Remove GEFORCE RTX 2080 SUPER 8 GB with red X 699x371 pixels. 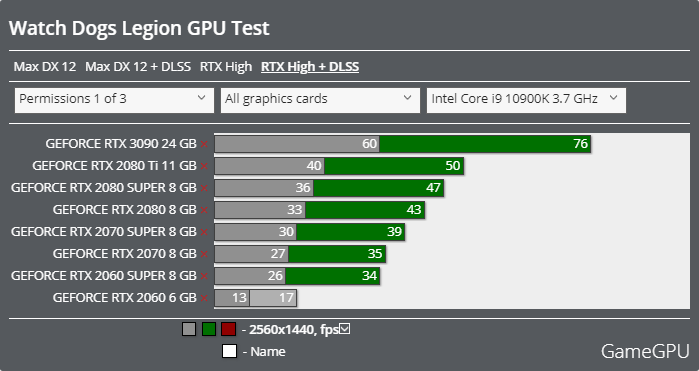click(204, 188)
